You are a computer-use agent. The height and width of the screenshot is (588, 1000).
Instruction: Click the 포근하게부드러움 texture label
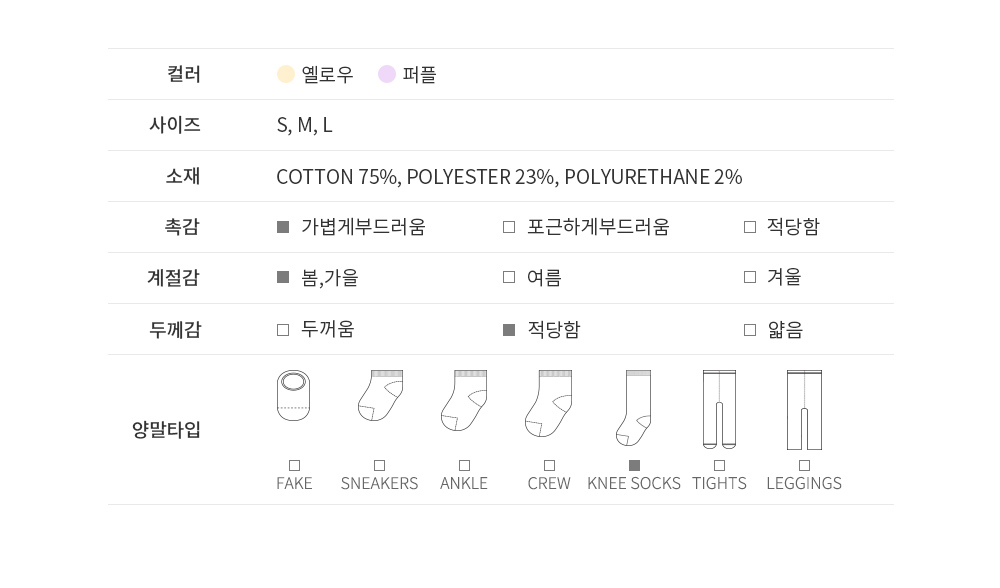point(598,227)
